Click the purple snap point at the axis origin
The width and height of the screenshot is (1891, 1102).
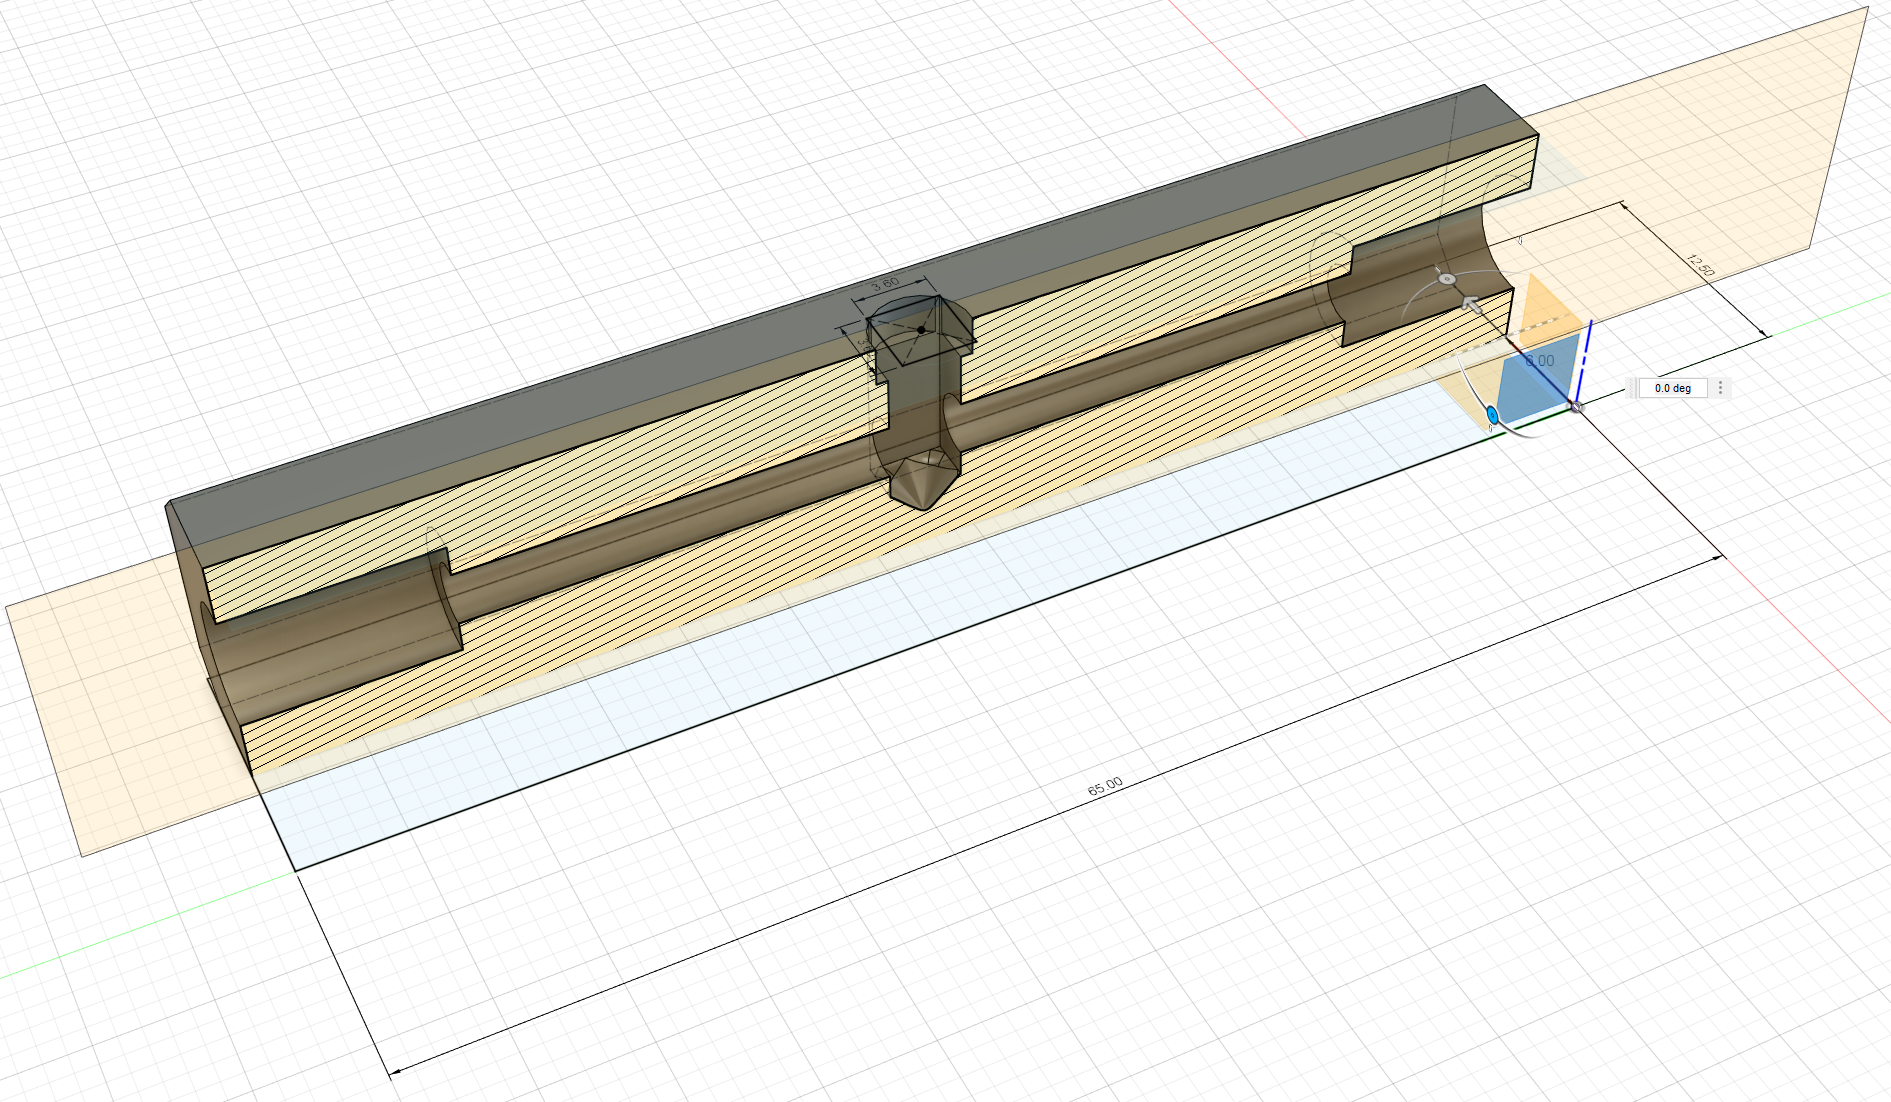coord(1576,407)
